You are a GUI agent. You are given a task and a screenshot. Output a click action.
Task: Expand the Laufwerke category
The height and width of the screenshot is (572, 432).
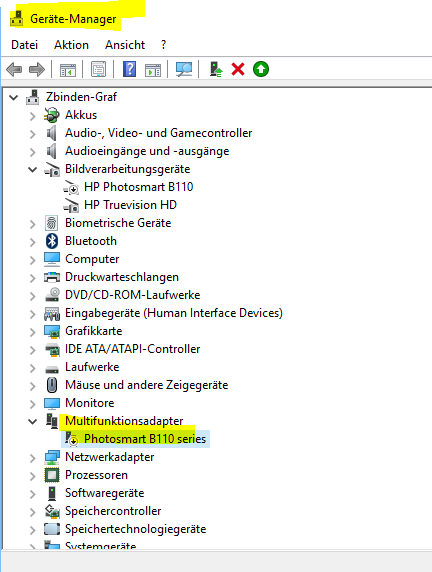click(x=32, y=368)
